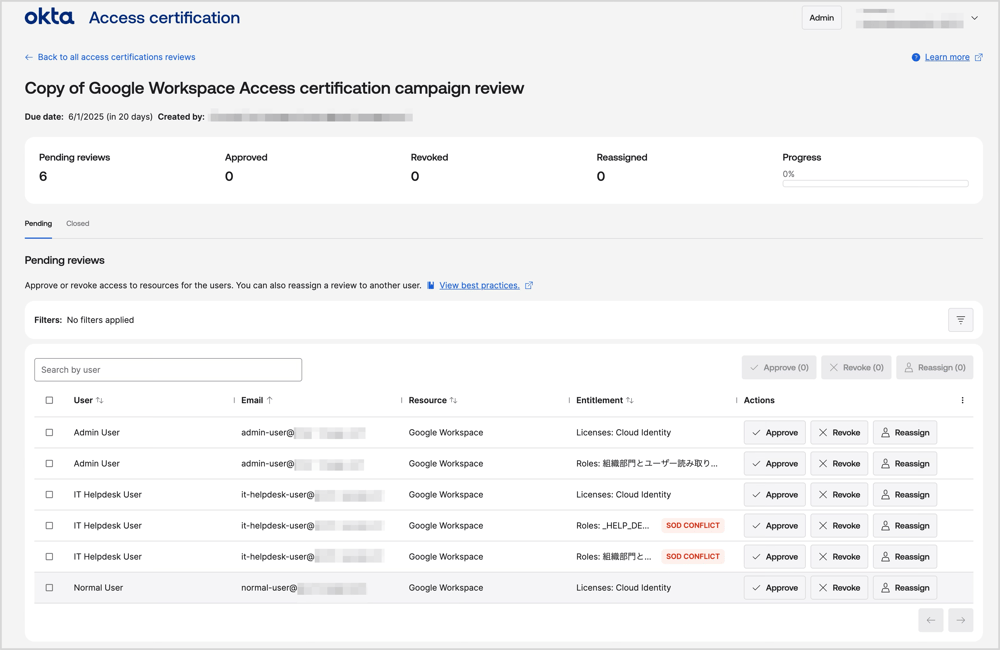Expand the account dropdown chevron
This screenshot has height=650, width=1000.
(x=974, y=18)
